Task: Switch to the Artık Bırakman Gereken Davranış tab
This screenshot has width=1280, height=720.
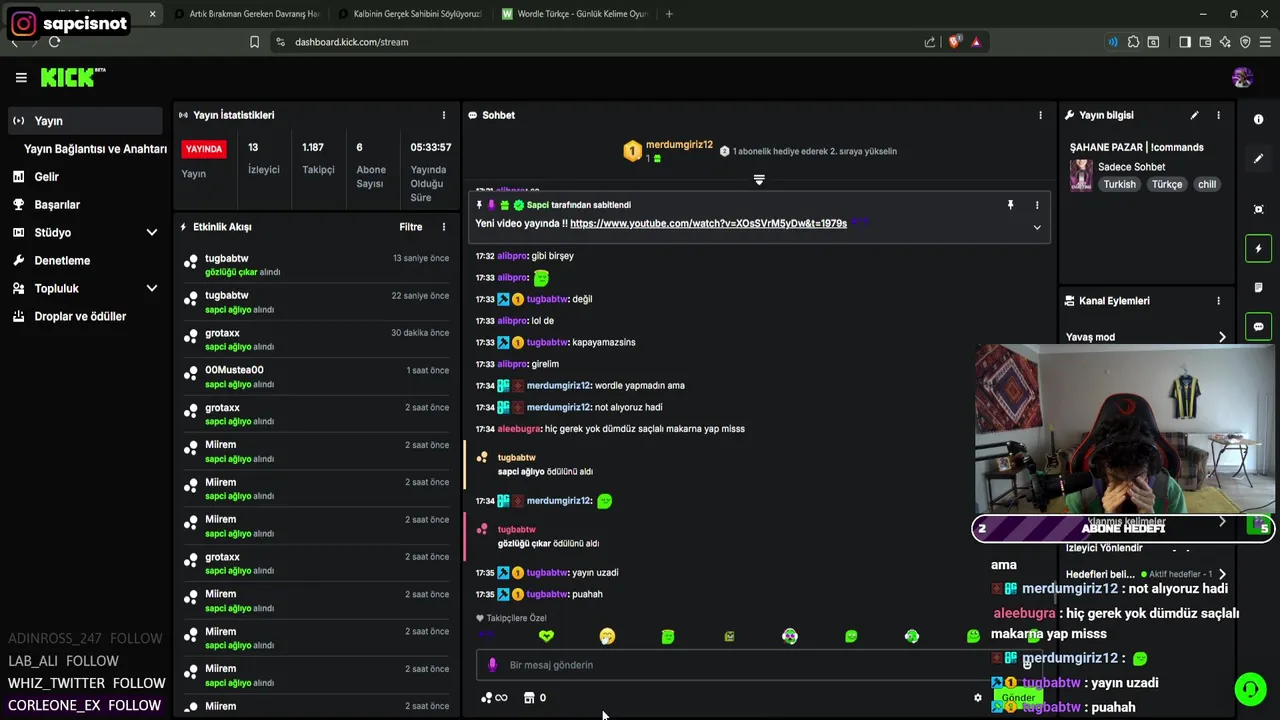Action: (246, 14)
